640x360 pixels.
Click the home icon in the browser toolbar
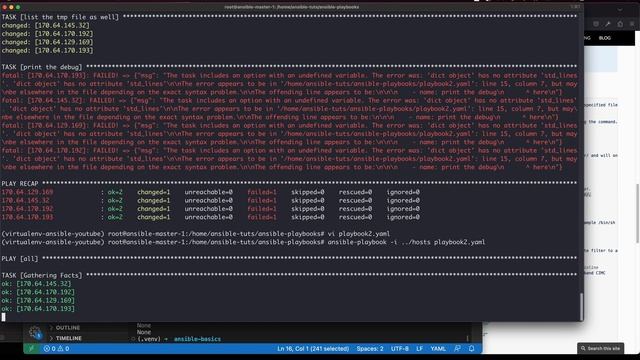click(x=620, y=24)
